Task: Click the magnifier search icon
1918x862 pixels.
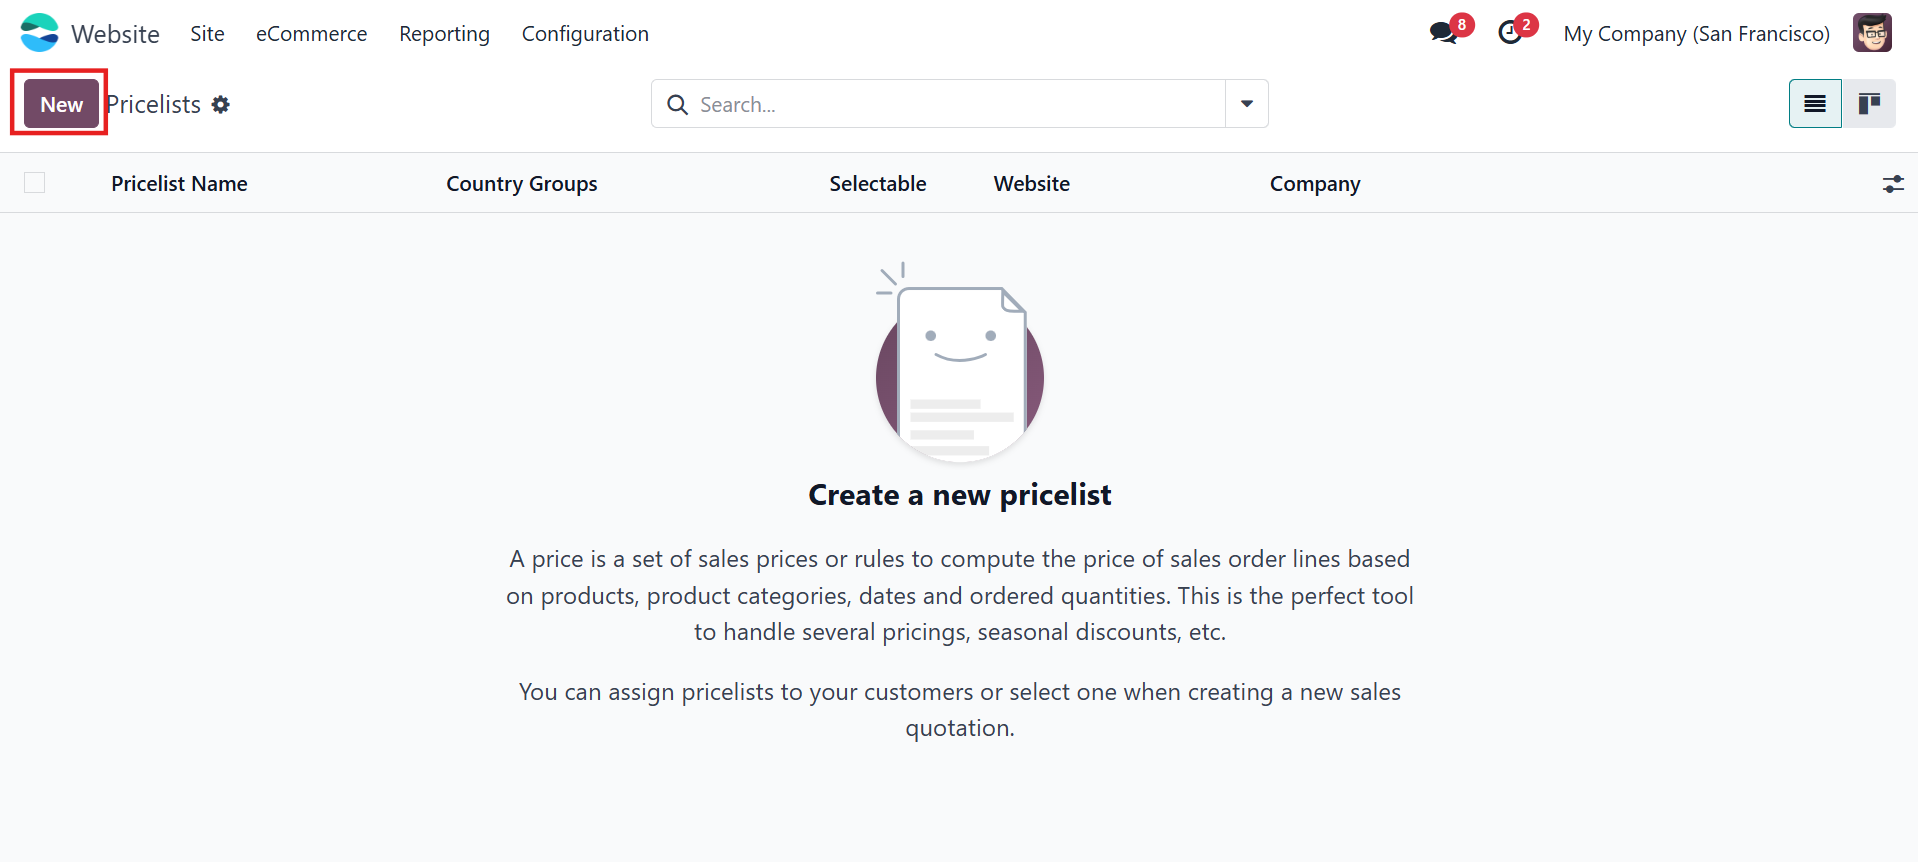Action: pos(677,104)
